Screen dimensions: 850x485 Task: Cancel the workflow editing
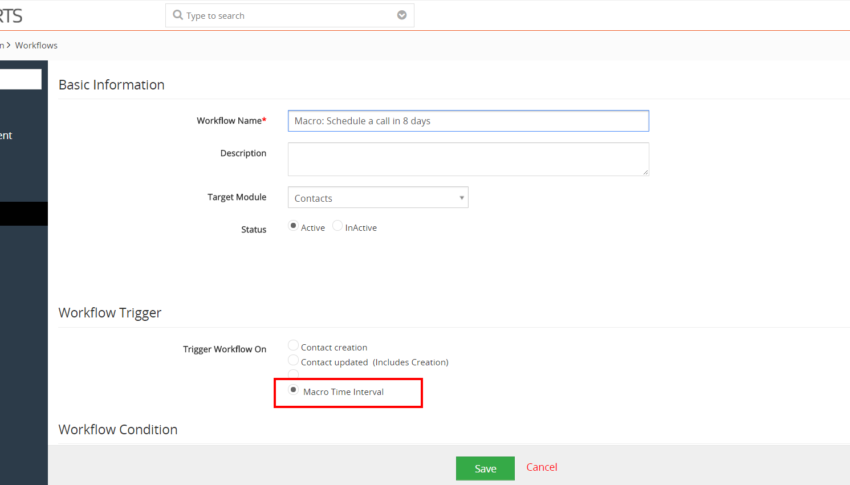[x=542, y=467]
